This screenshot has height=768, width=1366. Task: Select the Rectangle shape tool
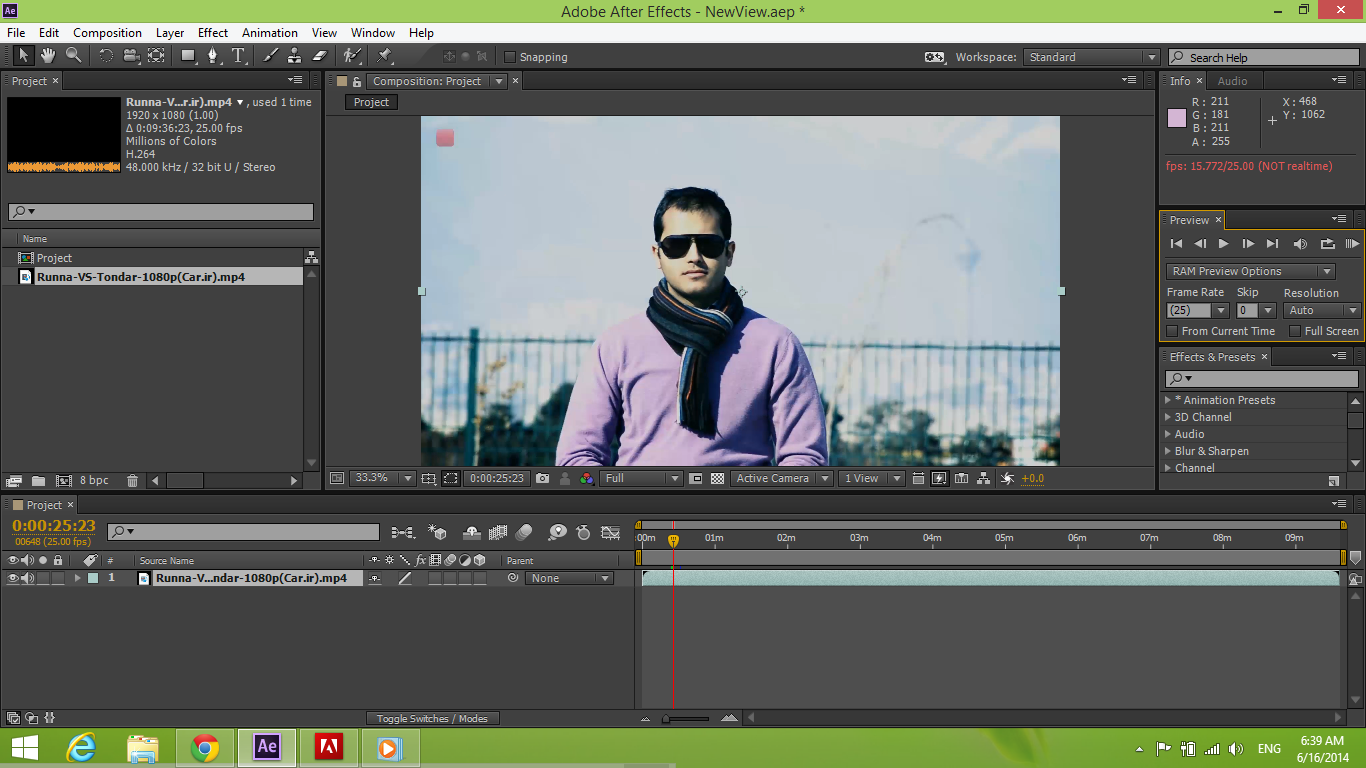pyautogui.click(x=188, y=56)
